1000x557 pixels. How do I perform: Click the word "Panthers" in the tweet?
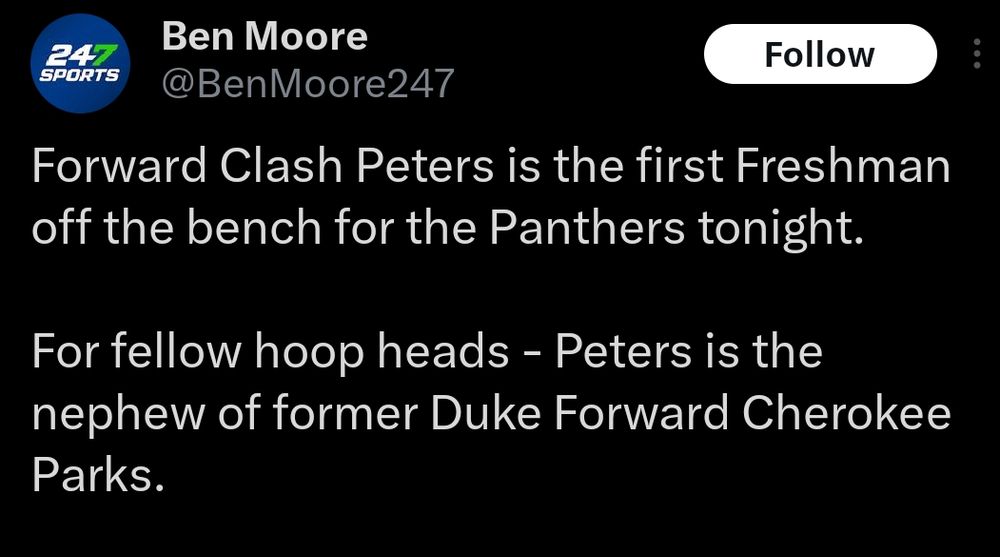[587, 228]
